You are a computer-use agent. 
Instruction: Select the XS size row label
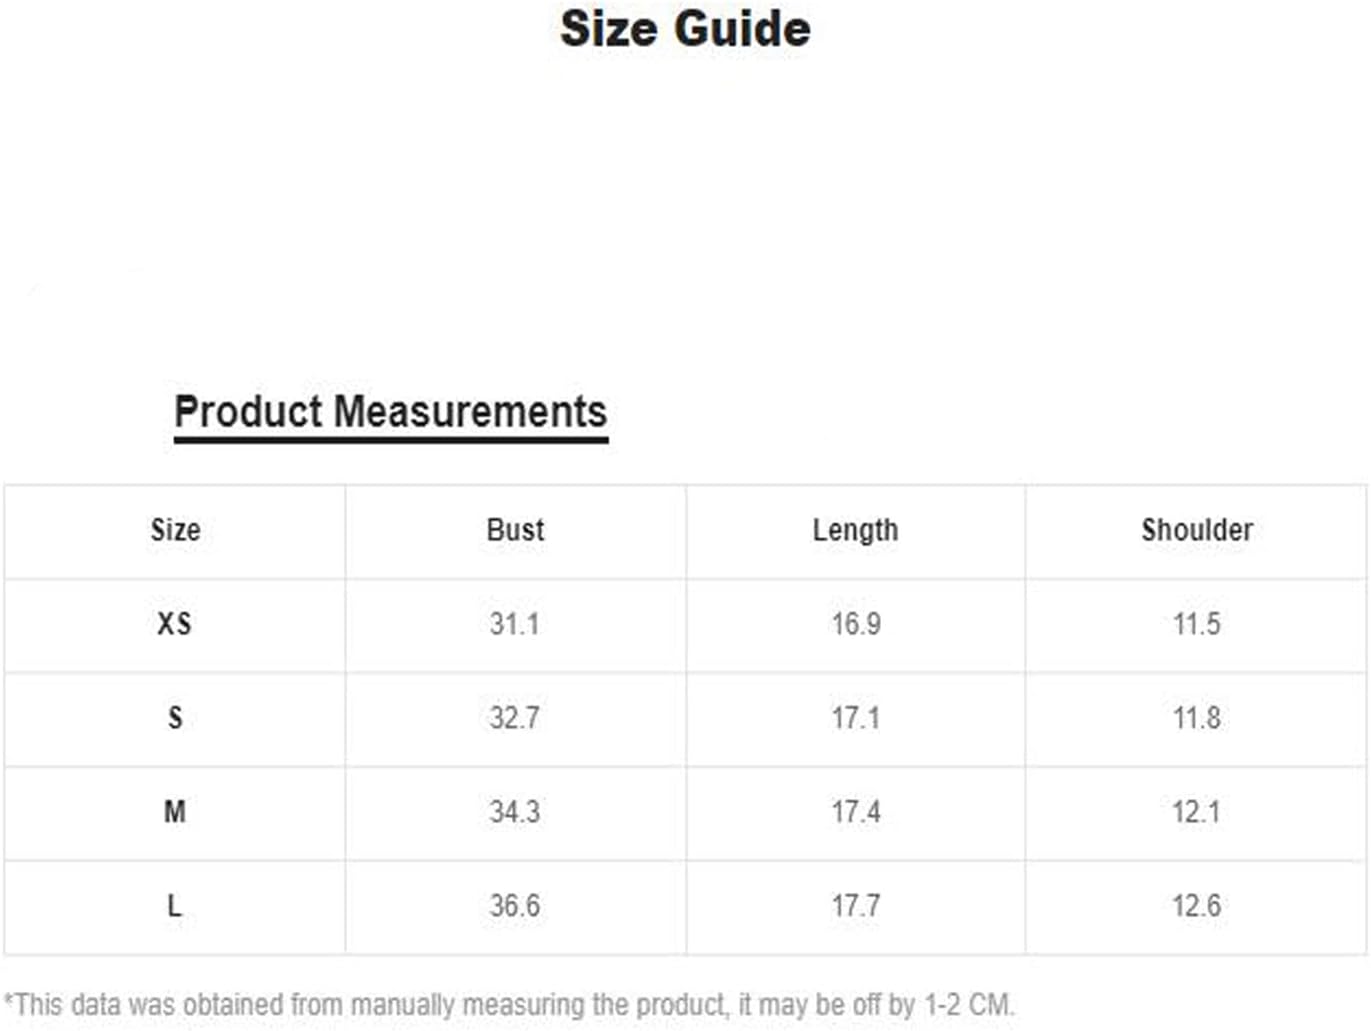coord(174,624)
